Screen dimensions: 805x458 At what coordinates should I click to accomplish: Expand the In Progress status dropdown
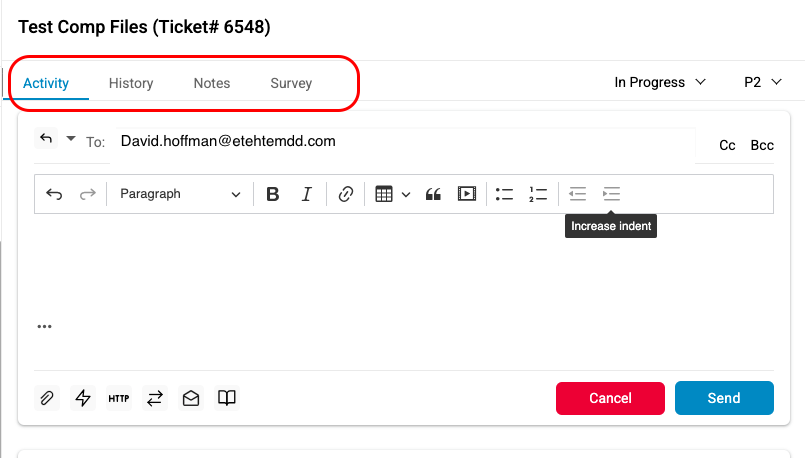660,82
